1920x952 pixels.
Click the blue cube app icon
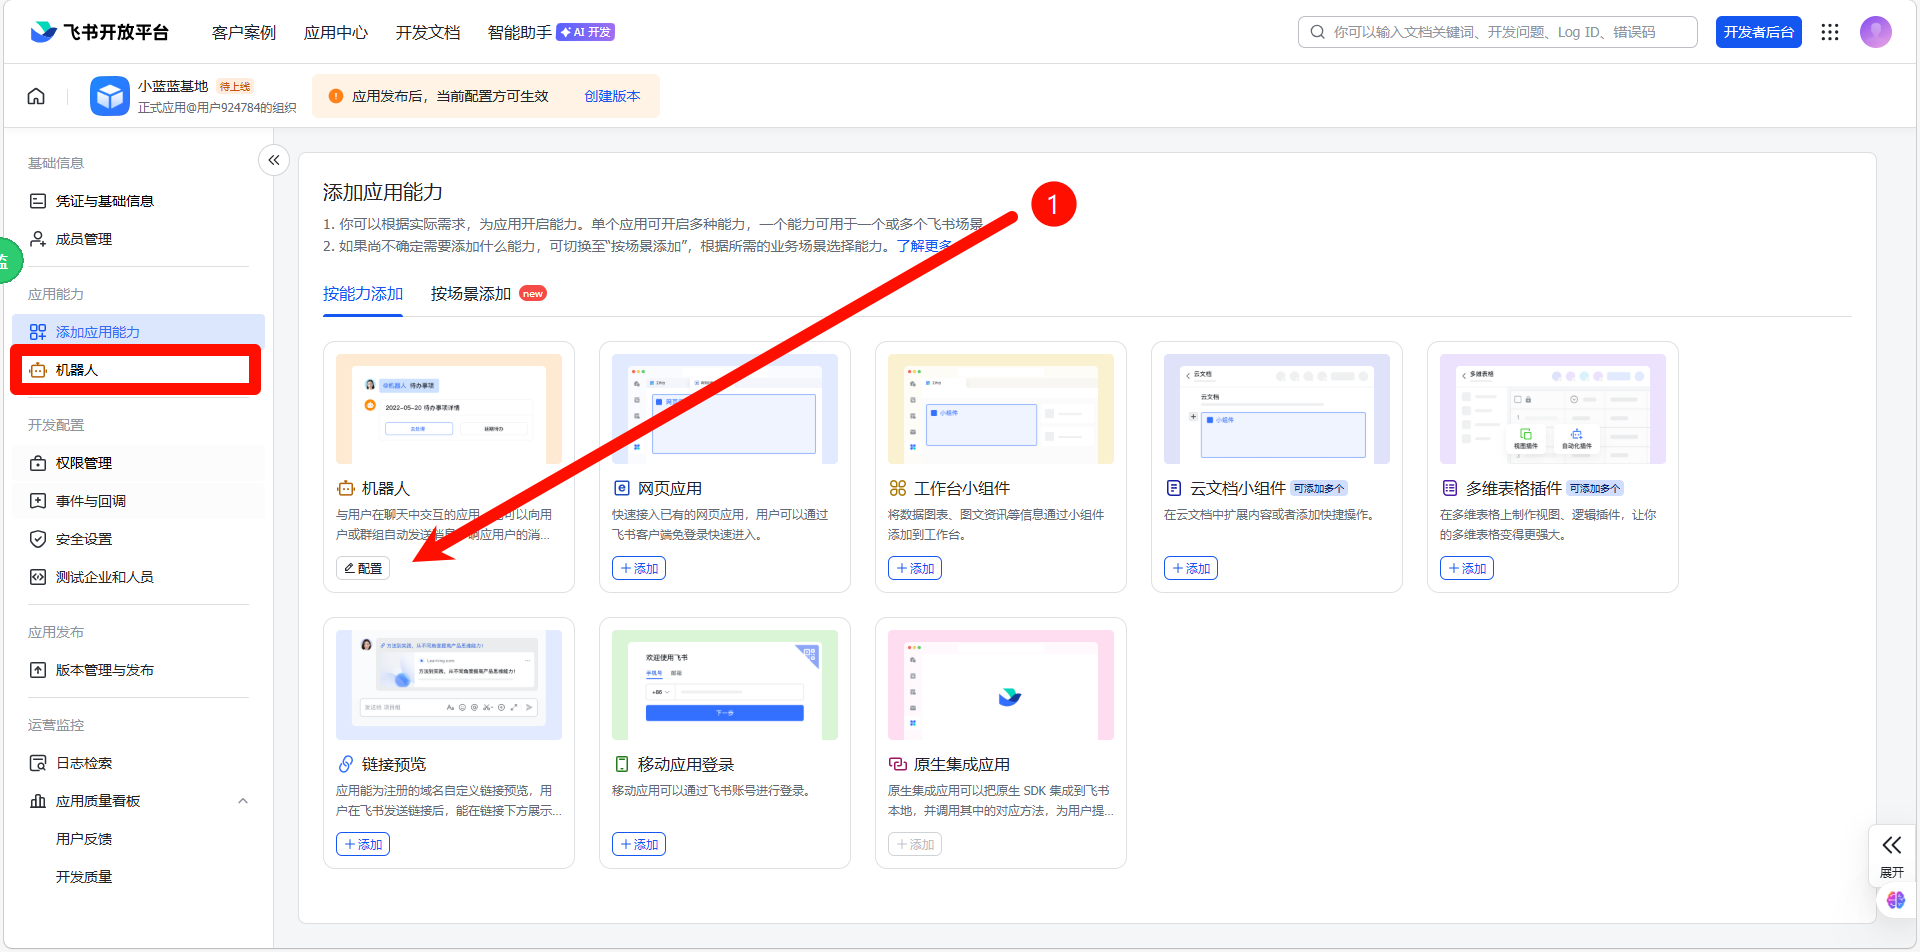point(109,96)
